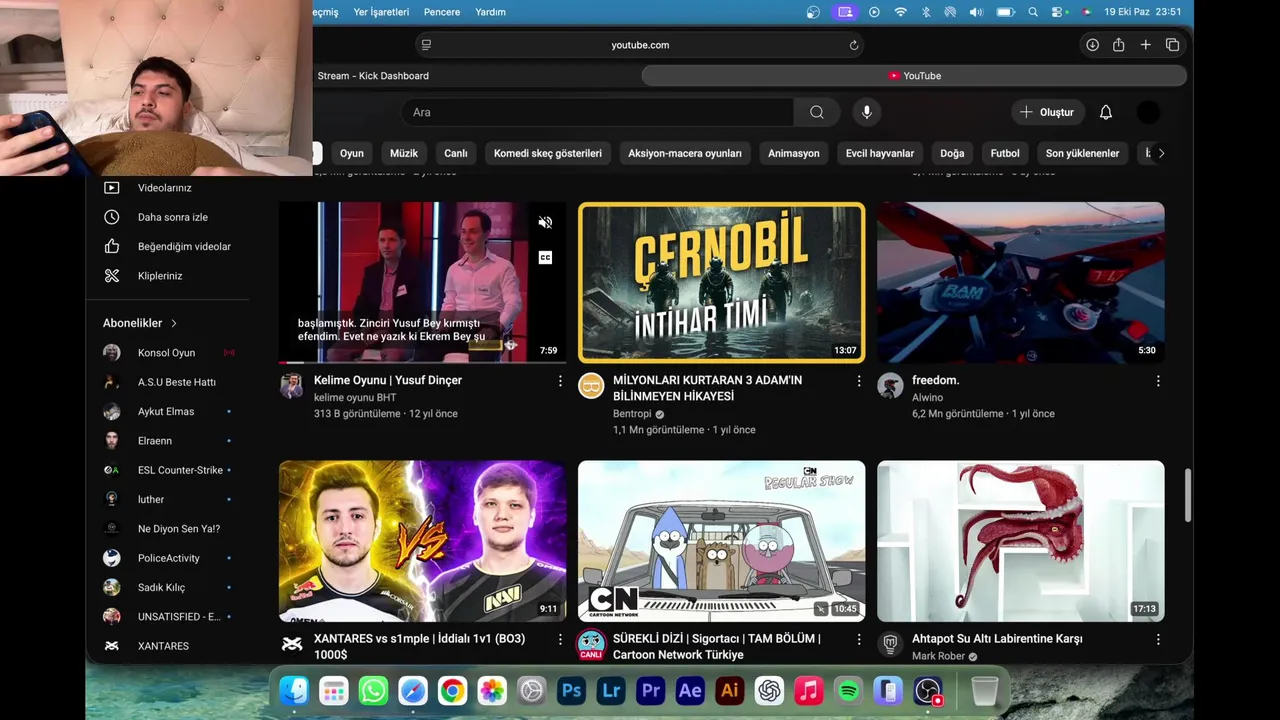This screenshot has height=720, width=1280.
Task: Toggle the Bluetooth menu bar icon
Action: (x=926, y=12)
